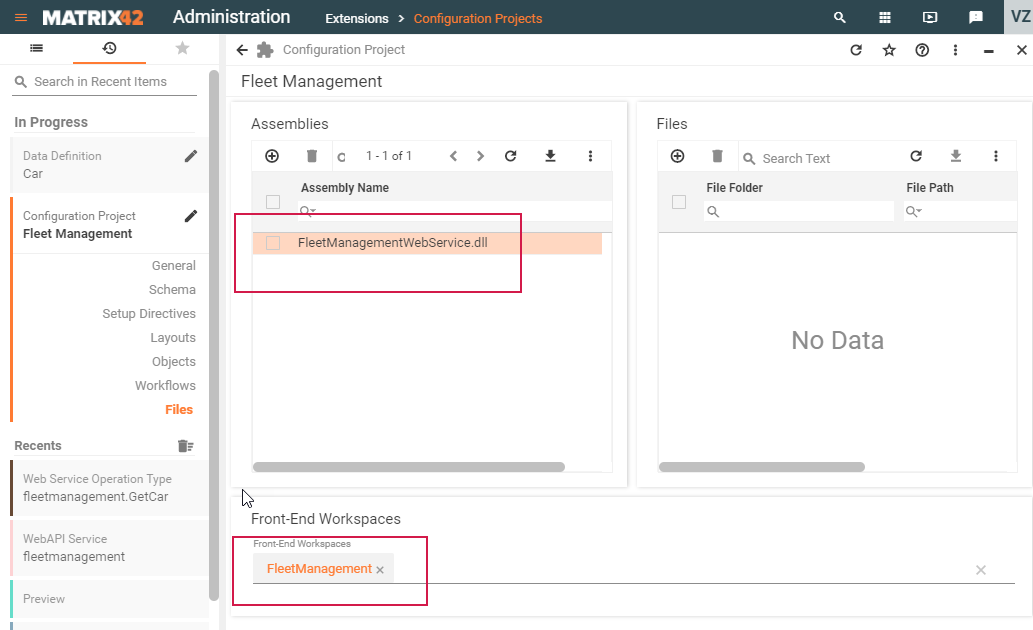
Task: Toggle select all files checkbox
Action: pyautogui.click(x=679, y=202)
